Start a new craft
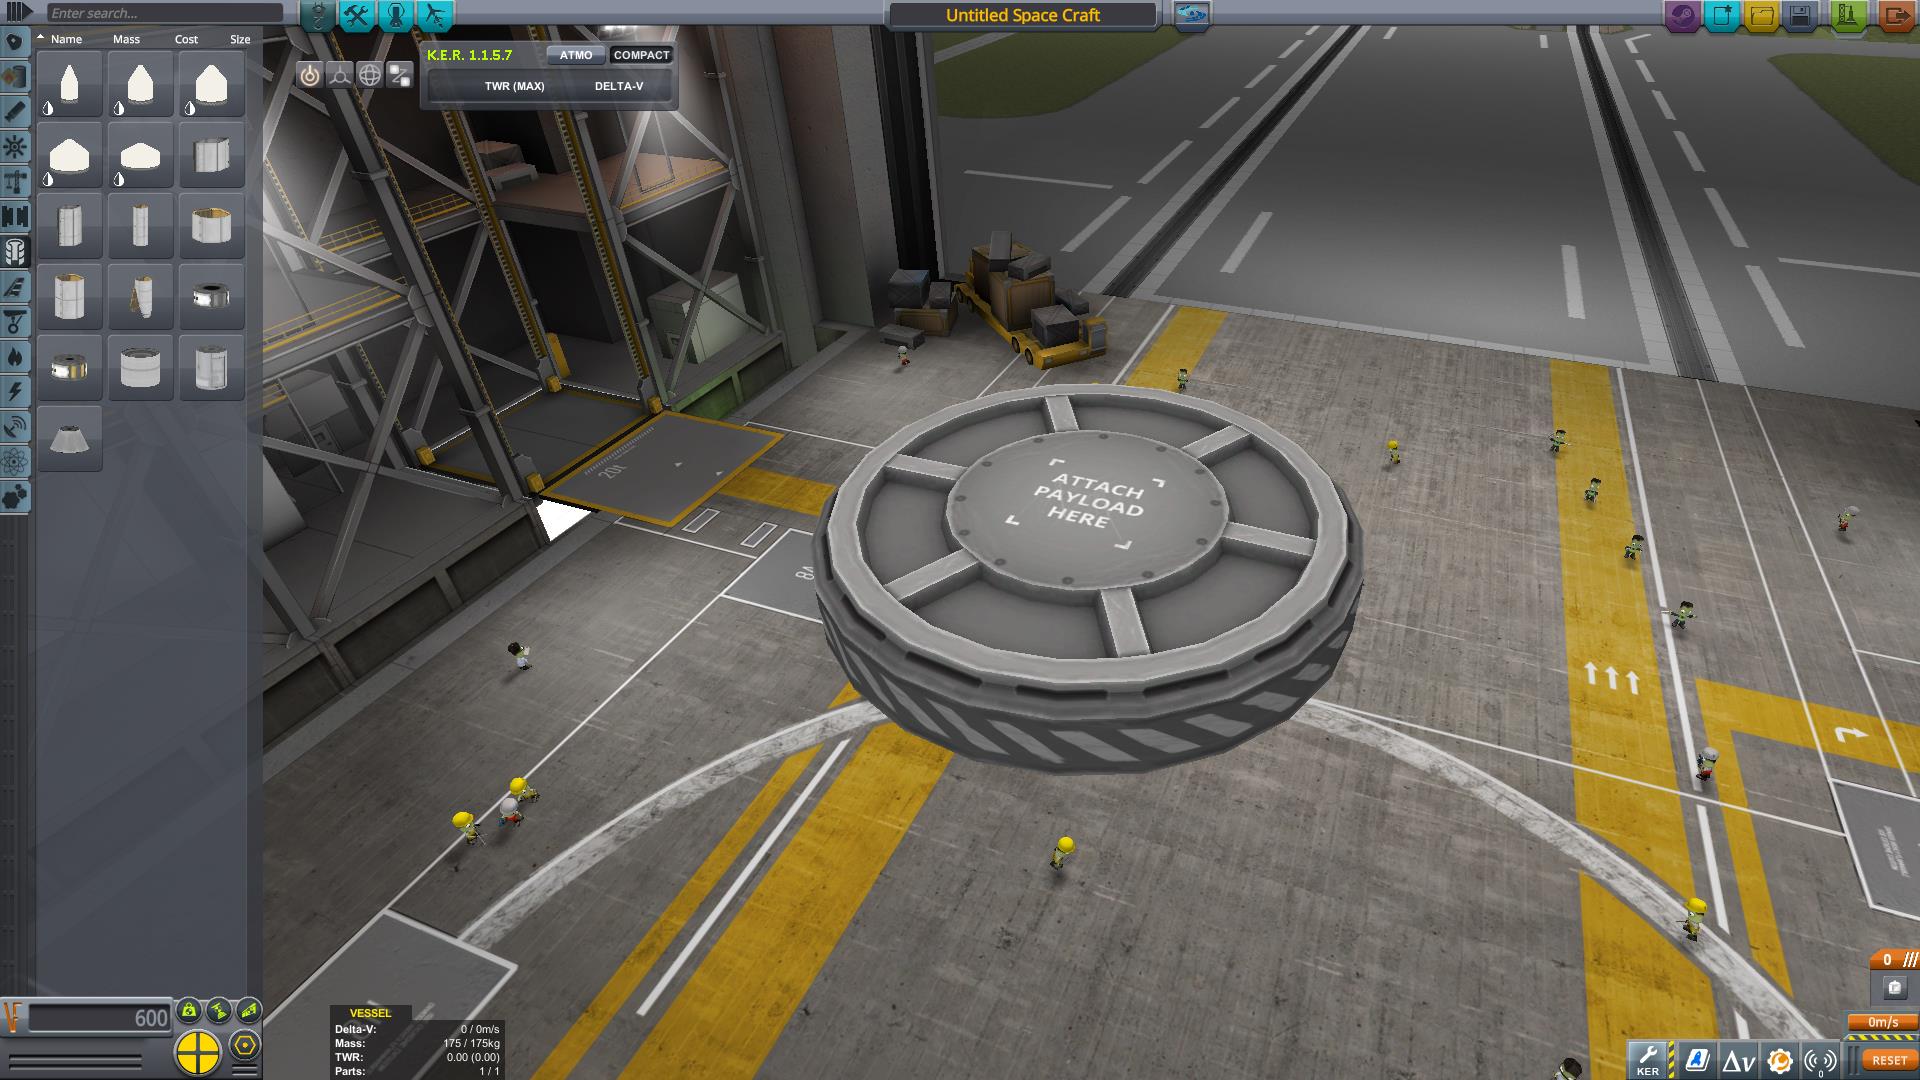The image size is (1920, 1080). point(1723,15)
